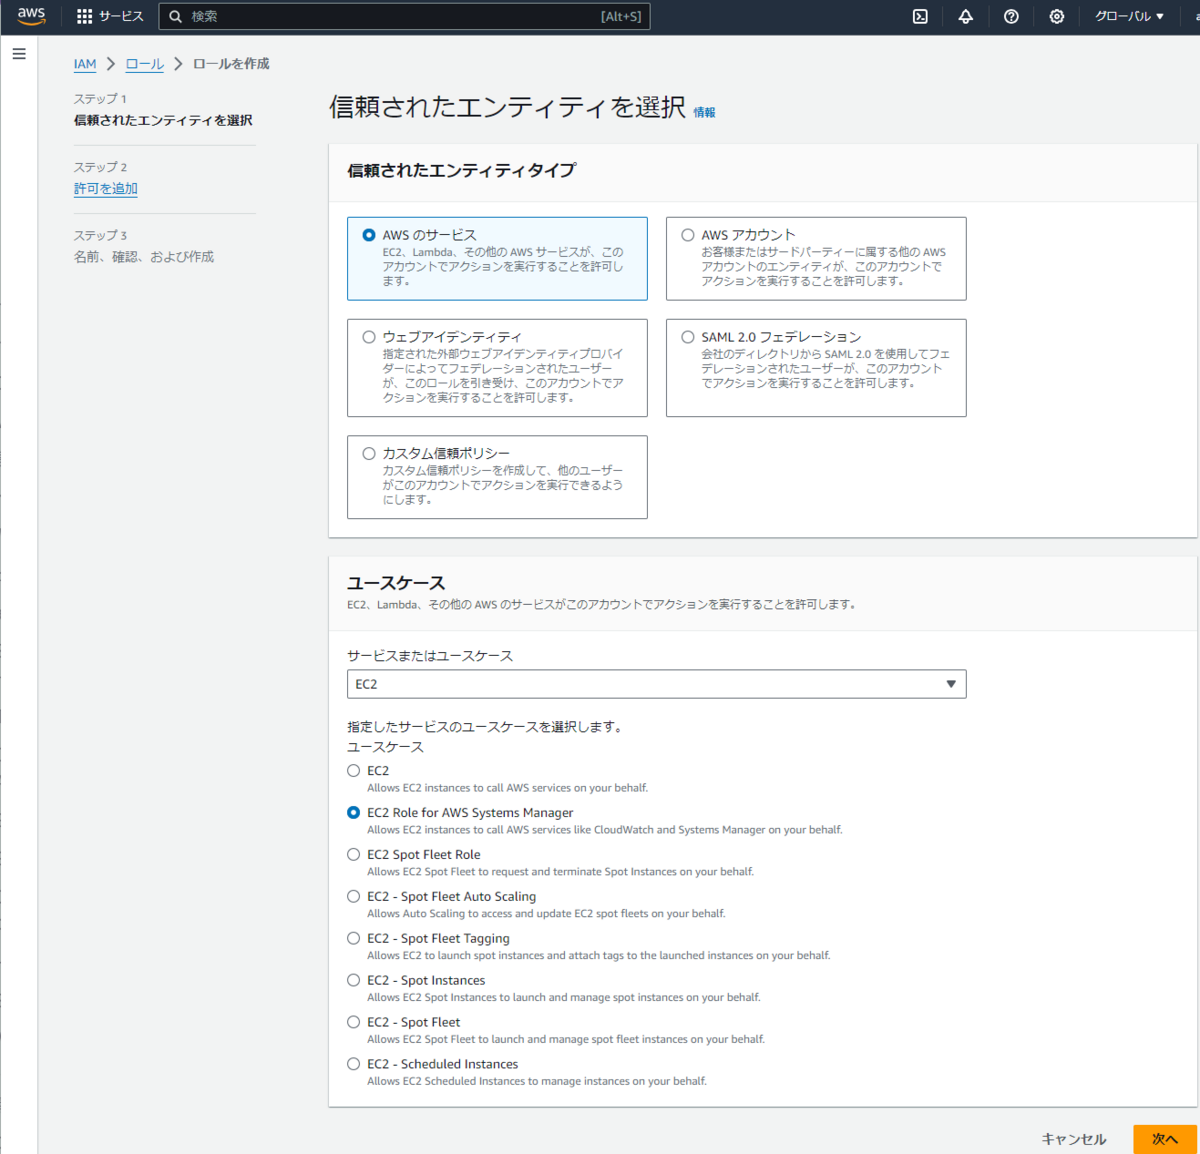Click the ユースケース section heading
1200x1154 pixels.
pos(396,583)
